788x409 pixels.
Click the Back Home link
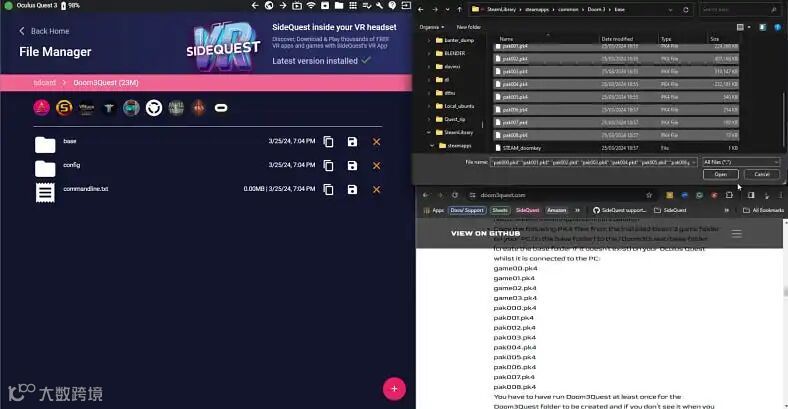pyautogui.click(x=44, y=31)
